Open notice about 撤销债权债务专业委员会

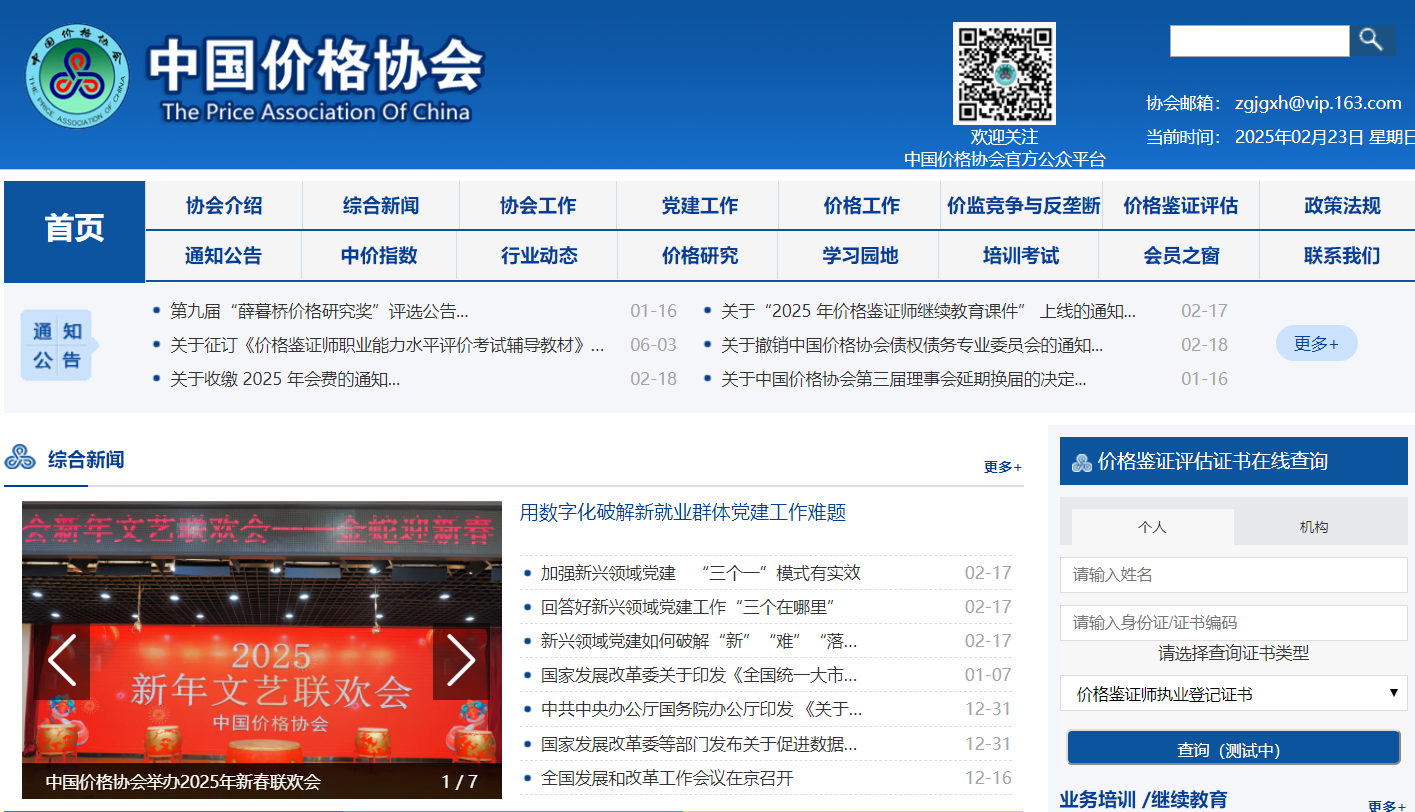(x=912, y=345)
